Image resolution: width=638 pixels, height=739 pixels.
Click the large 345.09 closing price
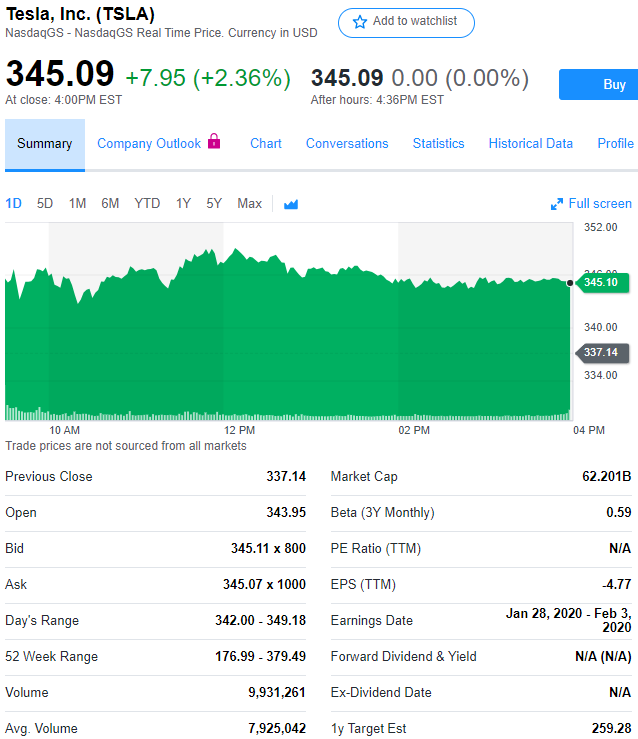coord(60,74)
